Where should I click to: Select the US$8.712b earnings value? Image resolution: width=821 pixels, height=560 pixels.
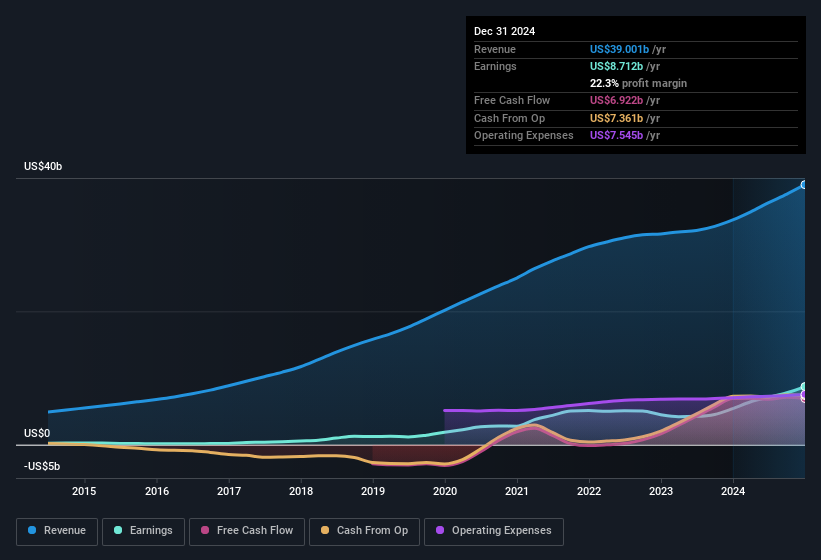point(614,66)
